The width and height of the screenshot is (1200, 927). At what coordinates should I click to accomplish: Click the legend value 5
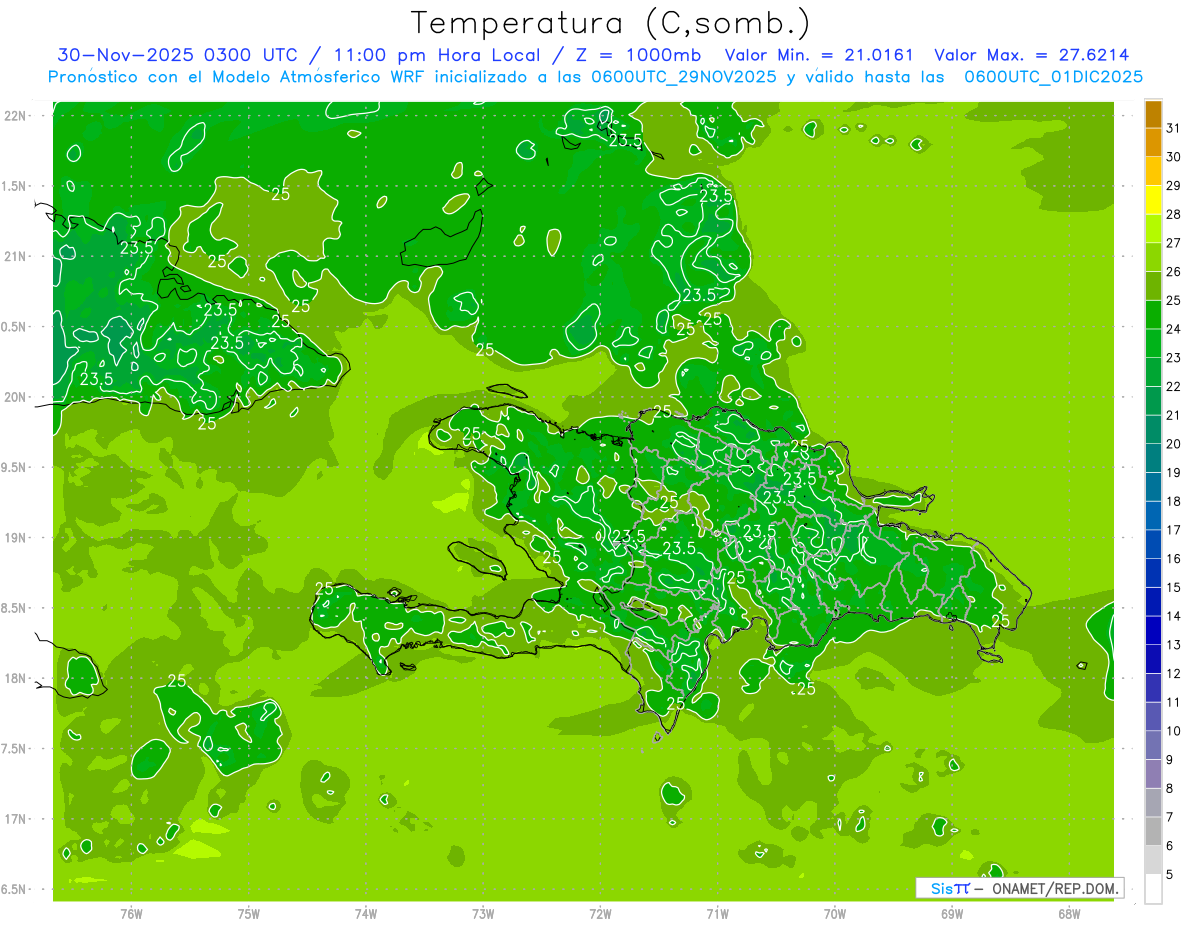(1171, 875)
